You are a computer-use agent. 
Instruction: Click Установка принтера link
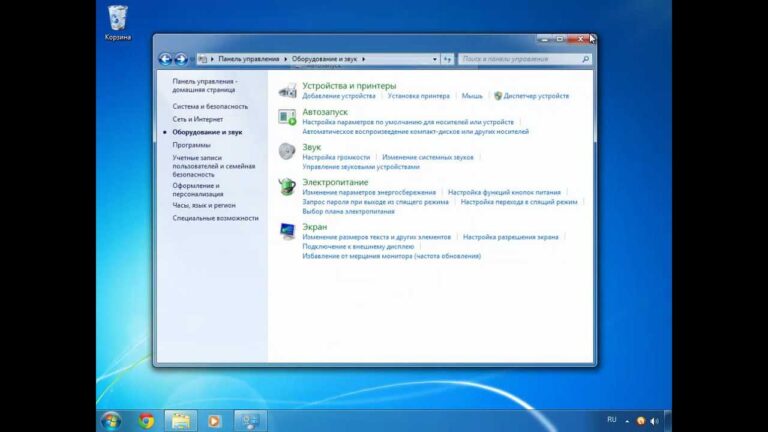coord(418,96)
